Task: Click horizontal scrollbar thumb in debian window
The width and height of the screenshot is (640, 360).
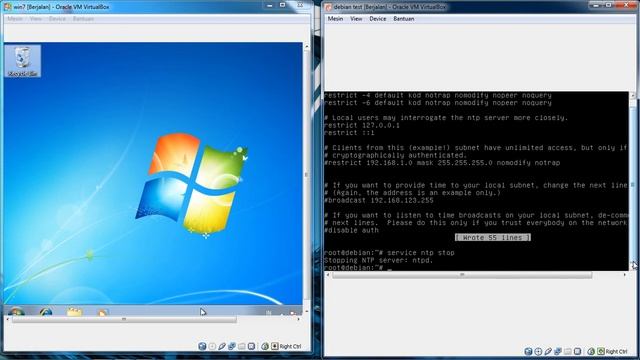Action: point(462,275)
